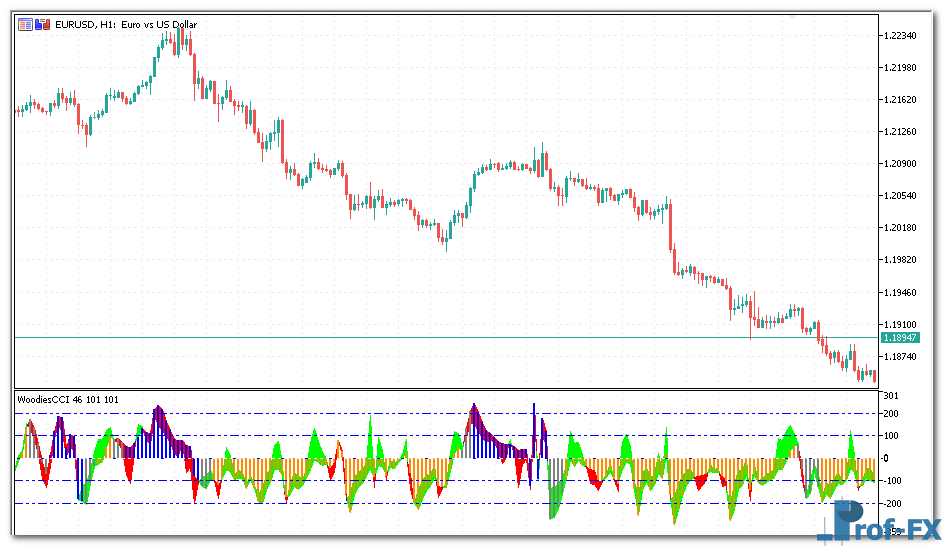Click the blue dashed -100 level line
The height and width of the screenshot is (546, 944).
pyautogui.click(x=300, y=481)
